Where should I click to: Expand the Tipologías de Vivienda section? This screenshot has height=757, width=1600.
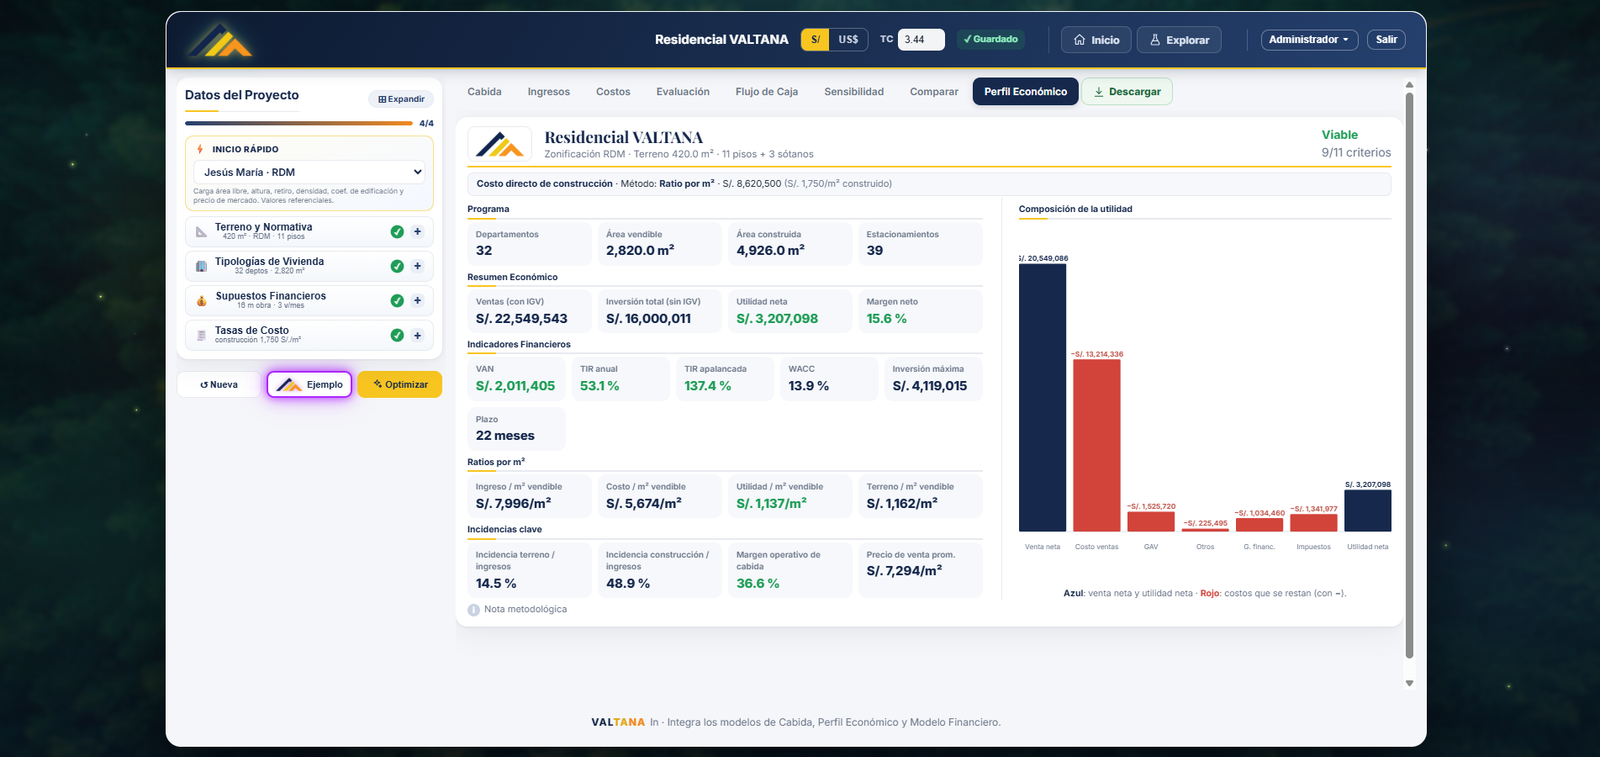click(417, 266)
